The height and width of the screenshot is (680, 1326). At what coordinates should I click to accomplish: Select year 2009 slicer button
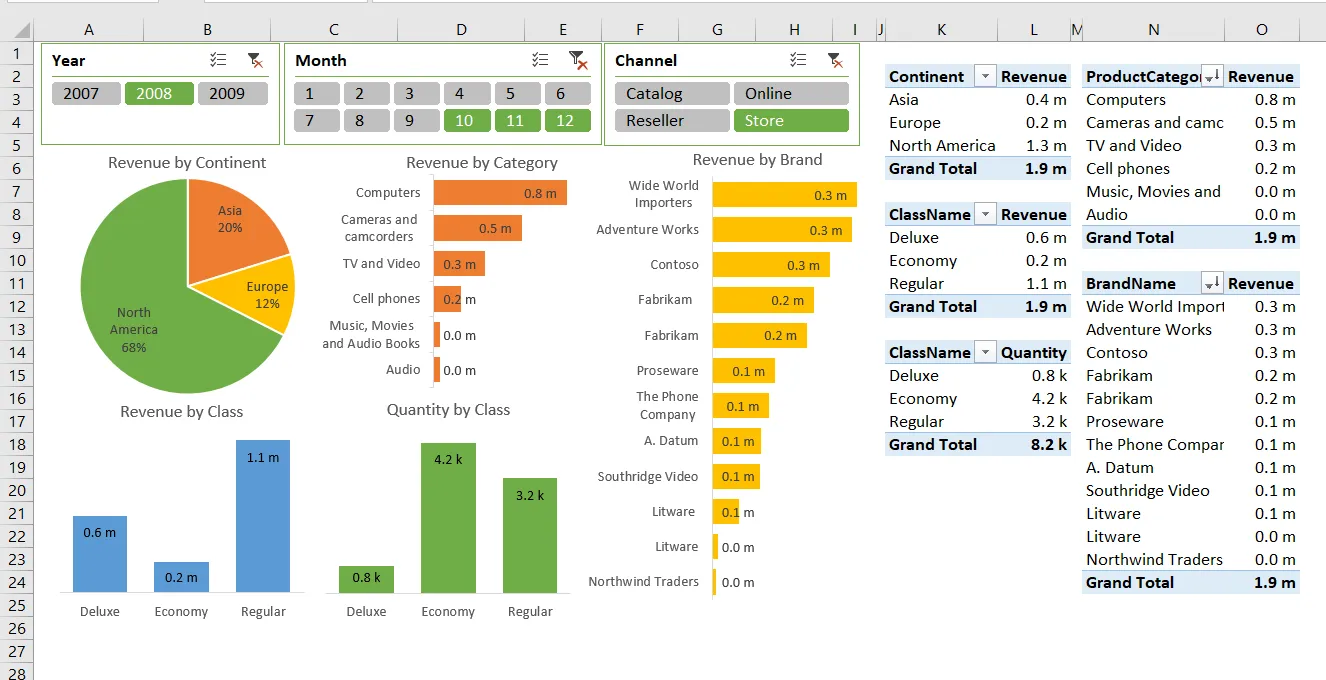[232, 94]
